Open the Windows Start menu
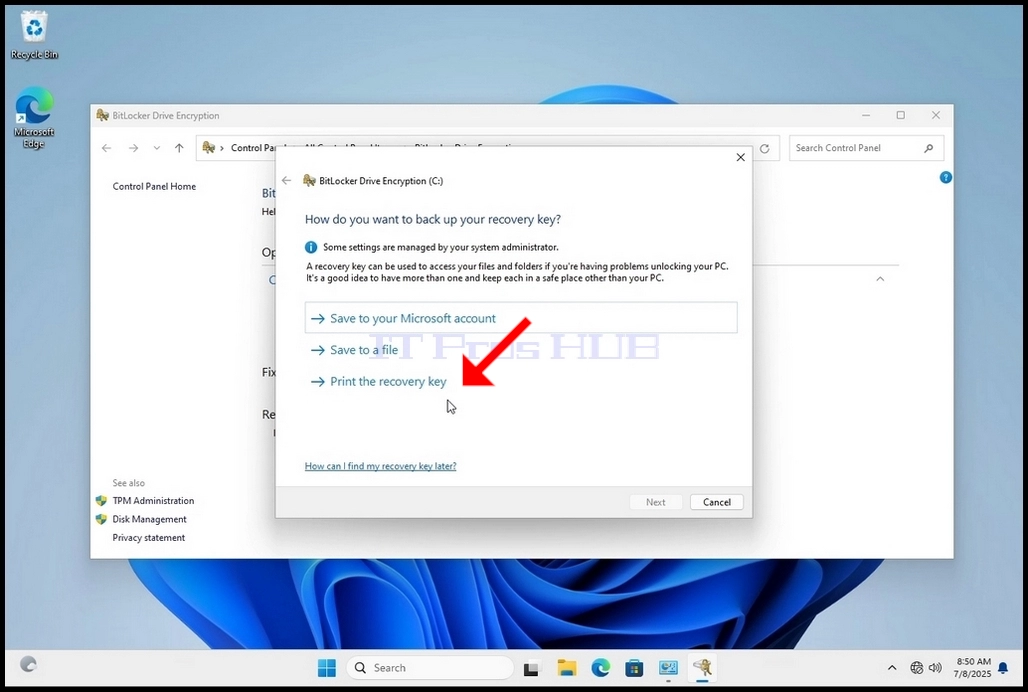The height and width of the screenshot is (692, 1028). tap(326, 668)
